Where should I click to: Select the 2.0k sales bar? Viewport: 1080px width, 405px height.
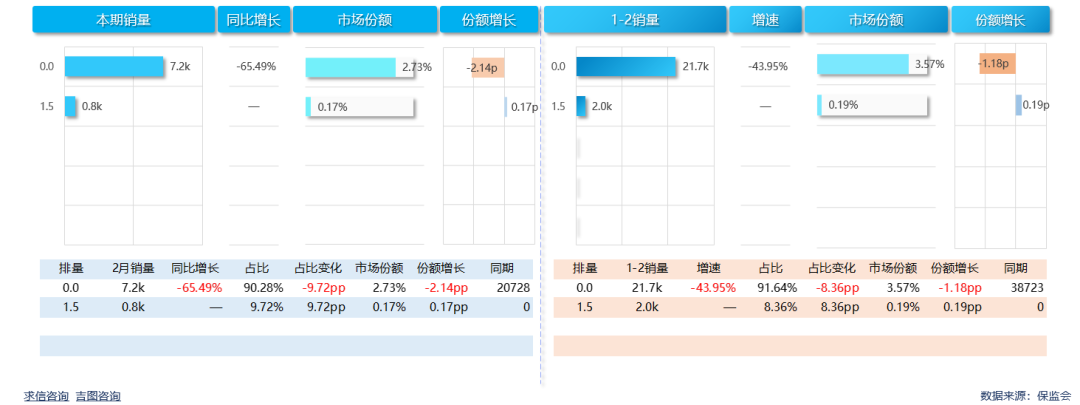(x=582, y=106)
